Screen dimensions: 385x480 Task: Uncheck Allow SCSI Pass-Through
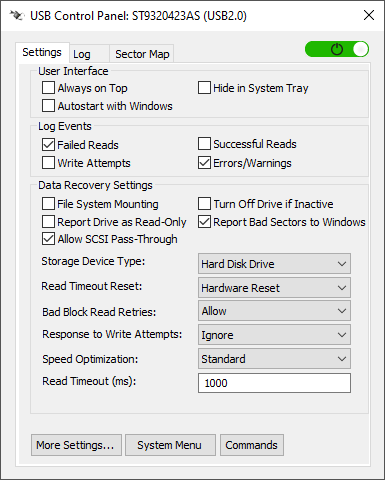click(48, 239)
